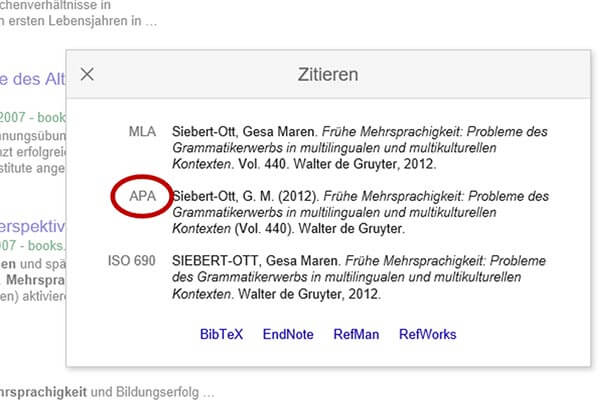Open the search result titled 'e des Alt'
The width and height of the screenshot is (600, 401).
[x=32, y=81]
